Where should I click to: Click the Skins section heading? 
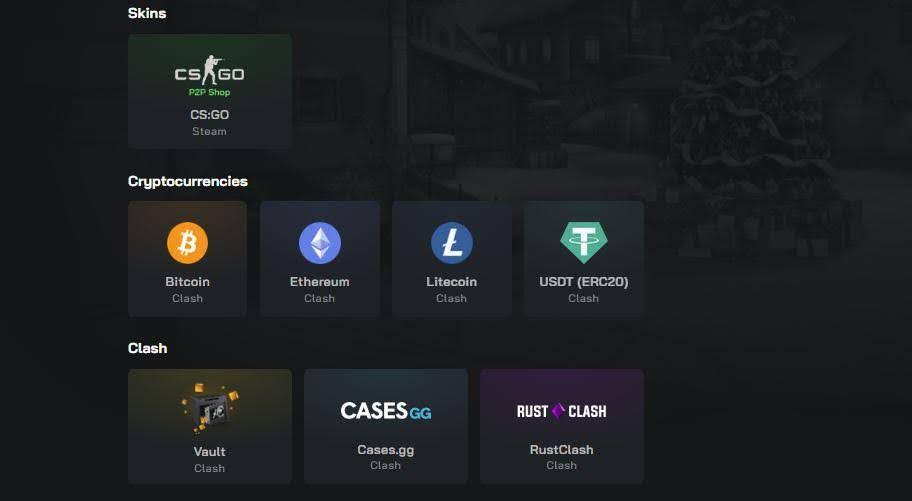147,13
